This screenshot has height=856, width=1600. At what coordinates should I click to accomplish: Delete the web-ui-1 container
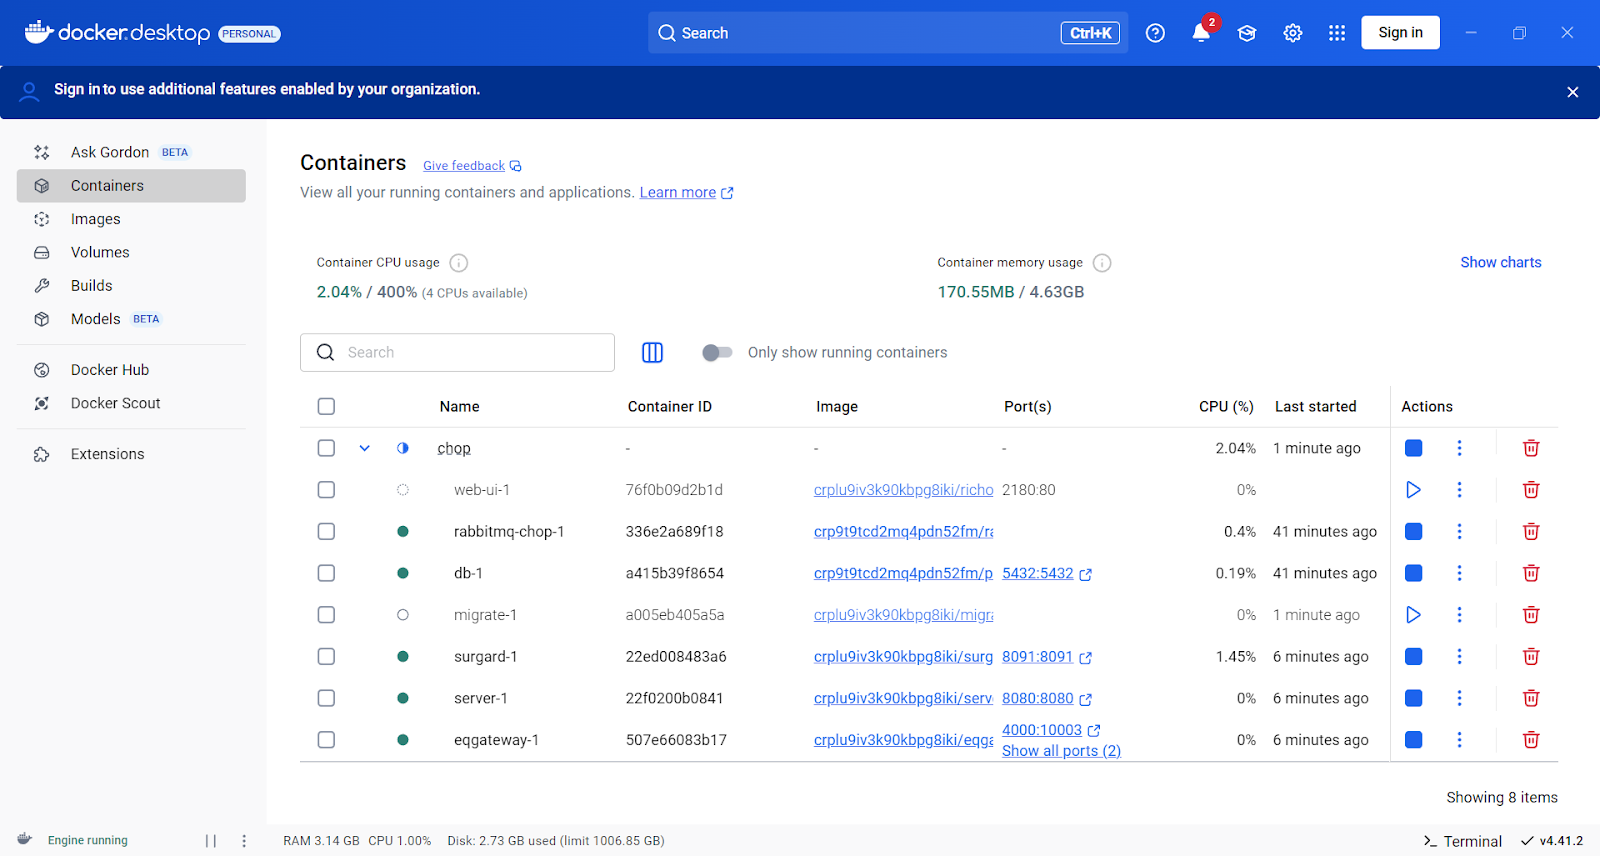tap(1531, 490)
